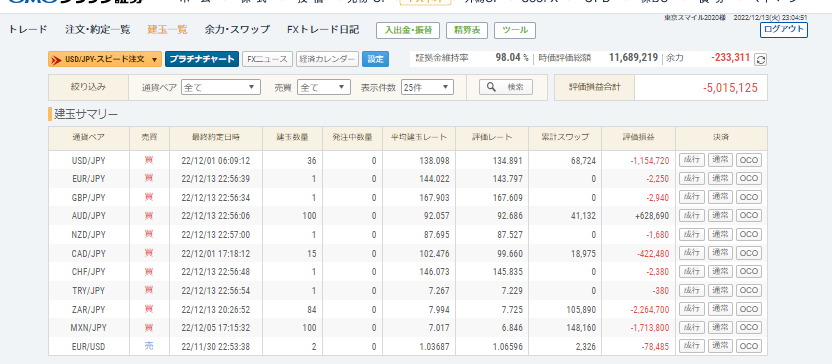Click 成行 for ZAR/JPY row
Image resolution: width=832 pixels, height=364 pixels.
tap(692, 309)
